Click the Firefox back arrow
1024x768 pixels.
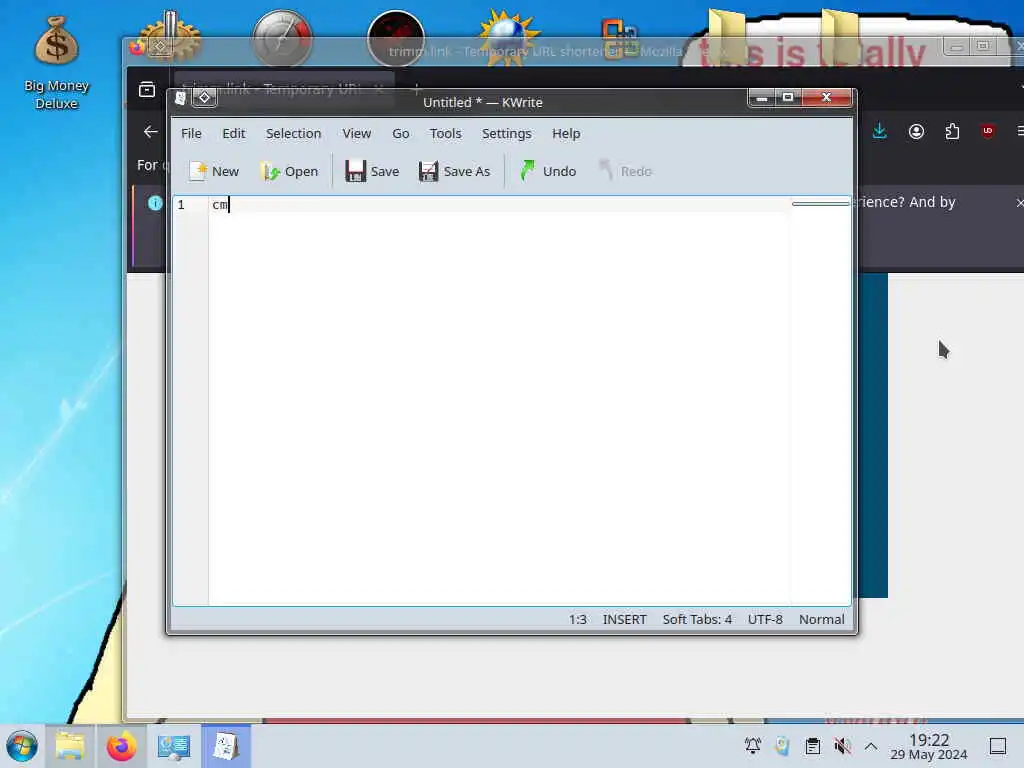[x=151, y=132]
